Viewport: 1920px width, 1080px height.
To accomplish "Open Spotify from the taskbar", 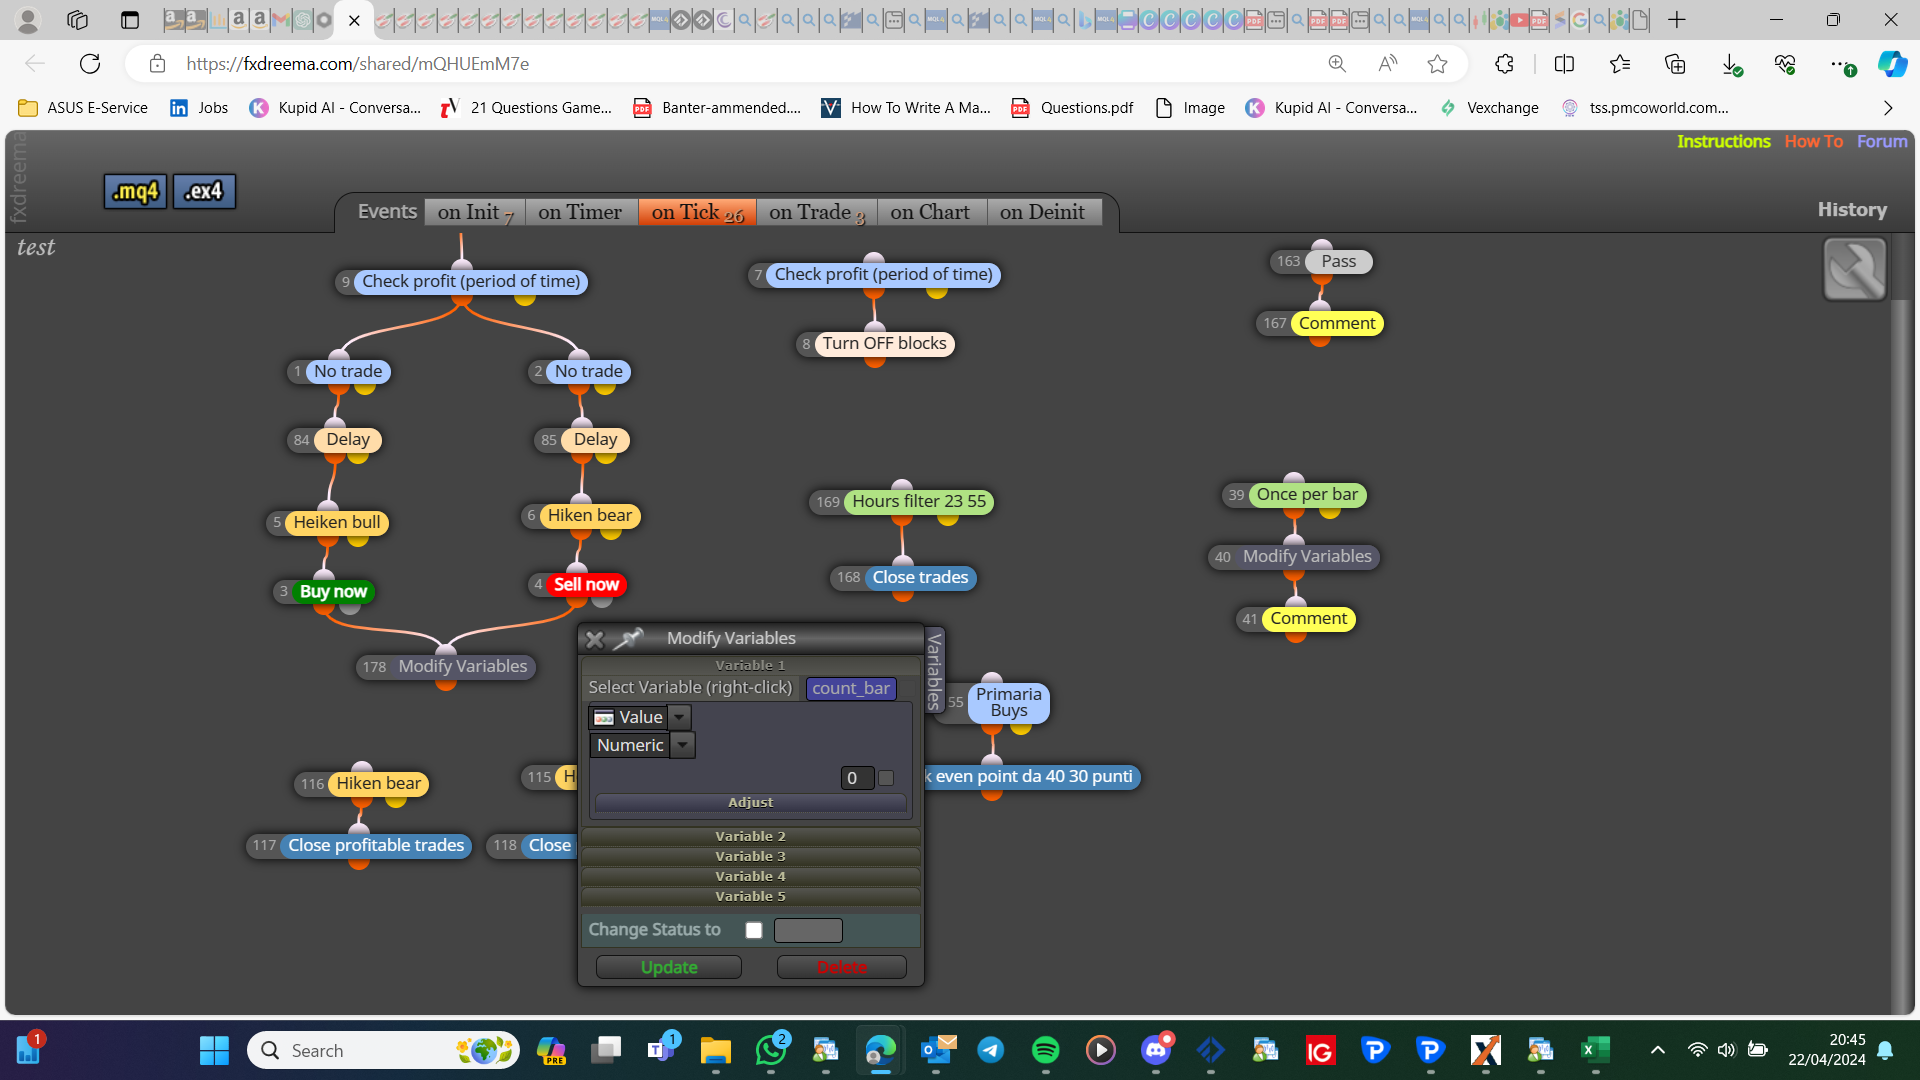I will click(1045, 1050).
